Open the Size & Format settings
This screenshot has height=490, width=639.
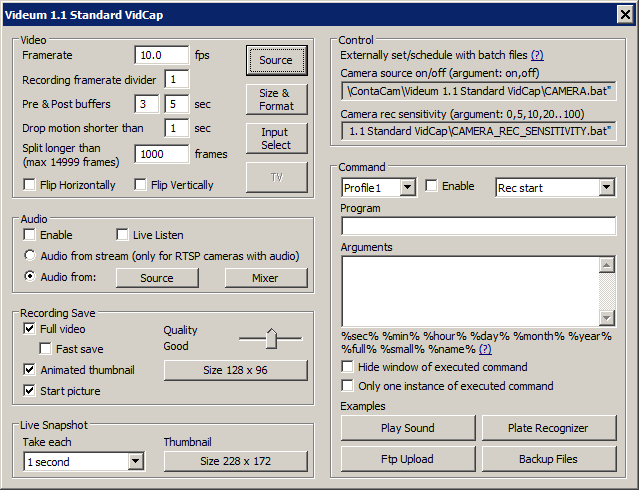click(x=276, y=99)
